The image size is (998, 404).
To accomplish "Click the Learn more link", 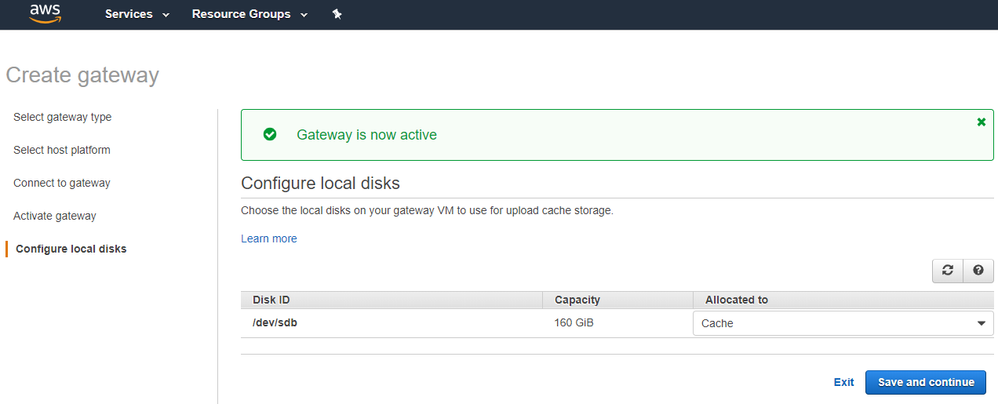I will pyautogui.click(x=269, y=239).
